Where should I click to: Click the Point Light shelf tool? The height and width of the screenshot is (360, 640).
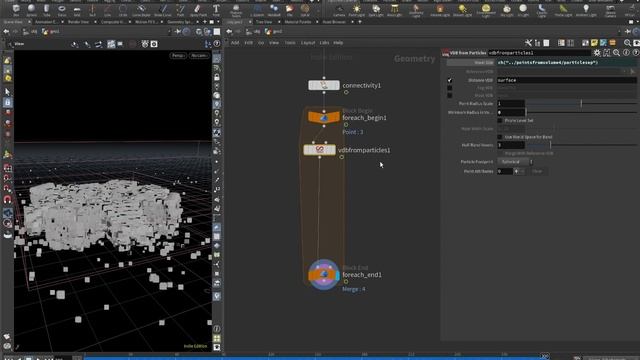coord(357,10)
